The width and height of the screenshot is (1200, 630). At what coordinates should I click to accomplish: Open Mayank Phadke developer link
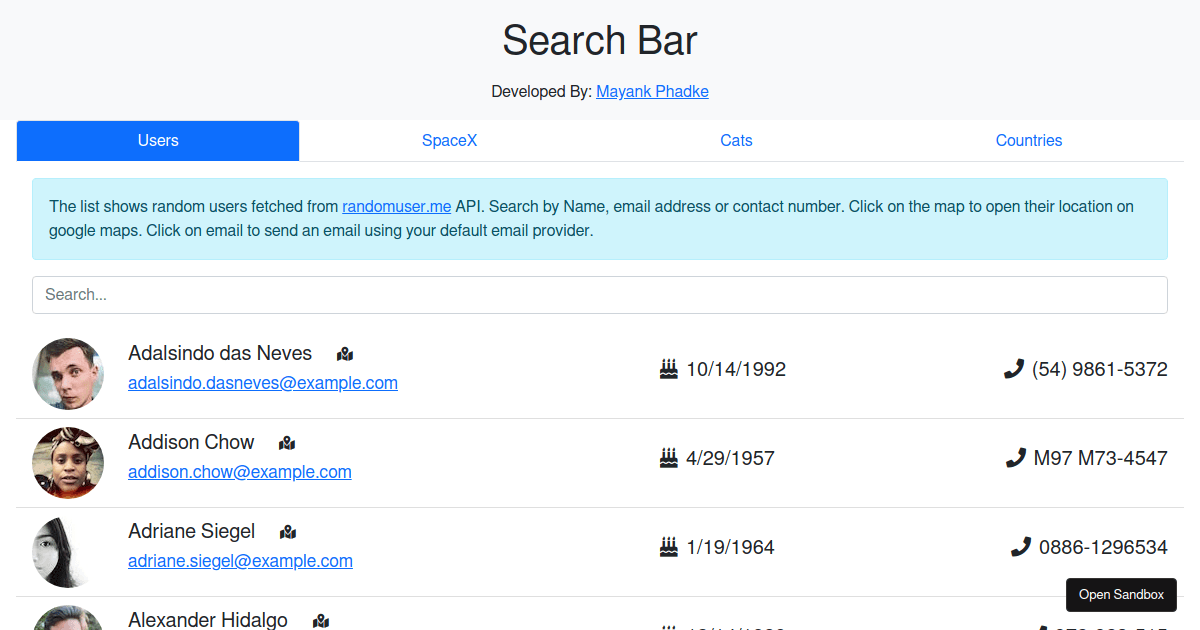point(652,92)
